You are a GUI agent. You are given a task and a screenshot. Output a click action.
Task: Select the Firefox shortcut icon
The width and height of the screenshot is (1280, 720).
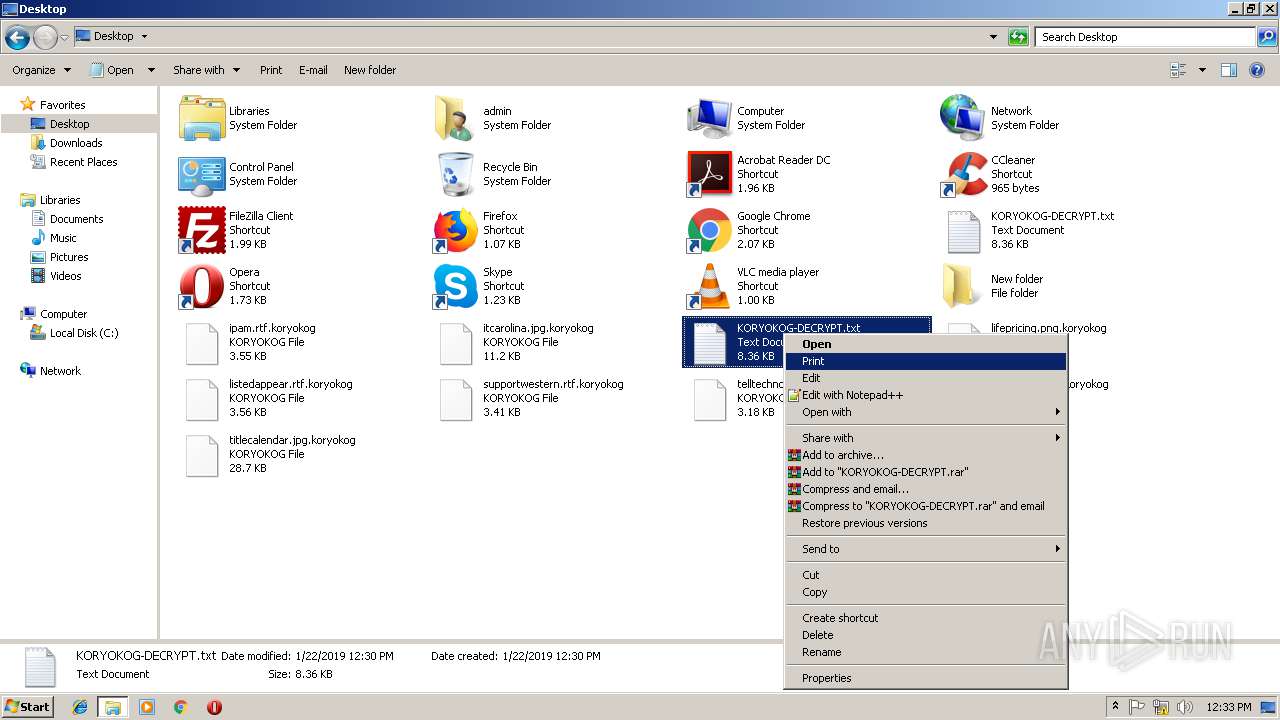[456, 230]
